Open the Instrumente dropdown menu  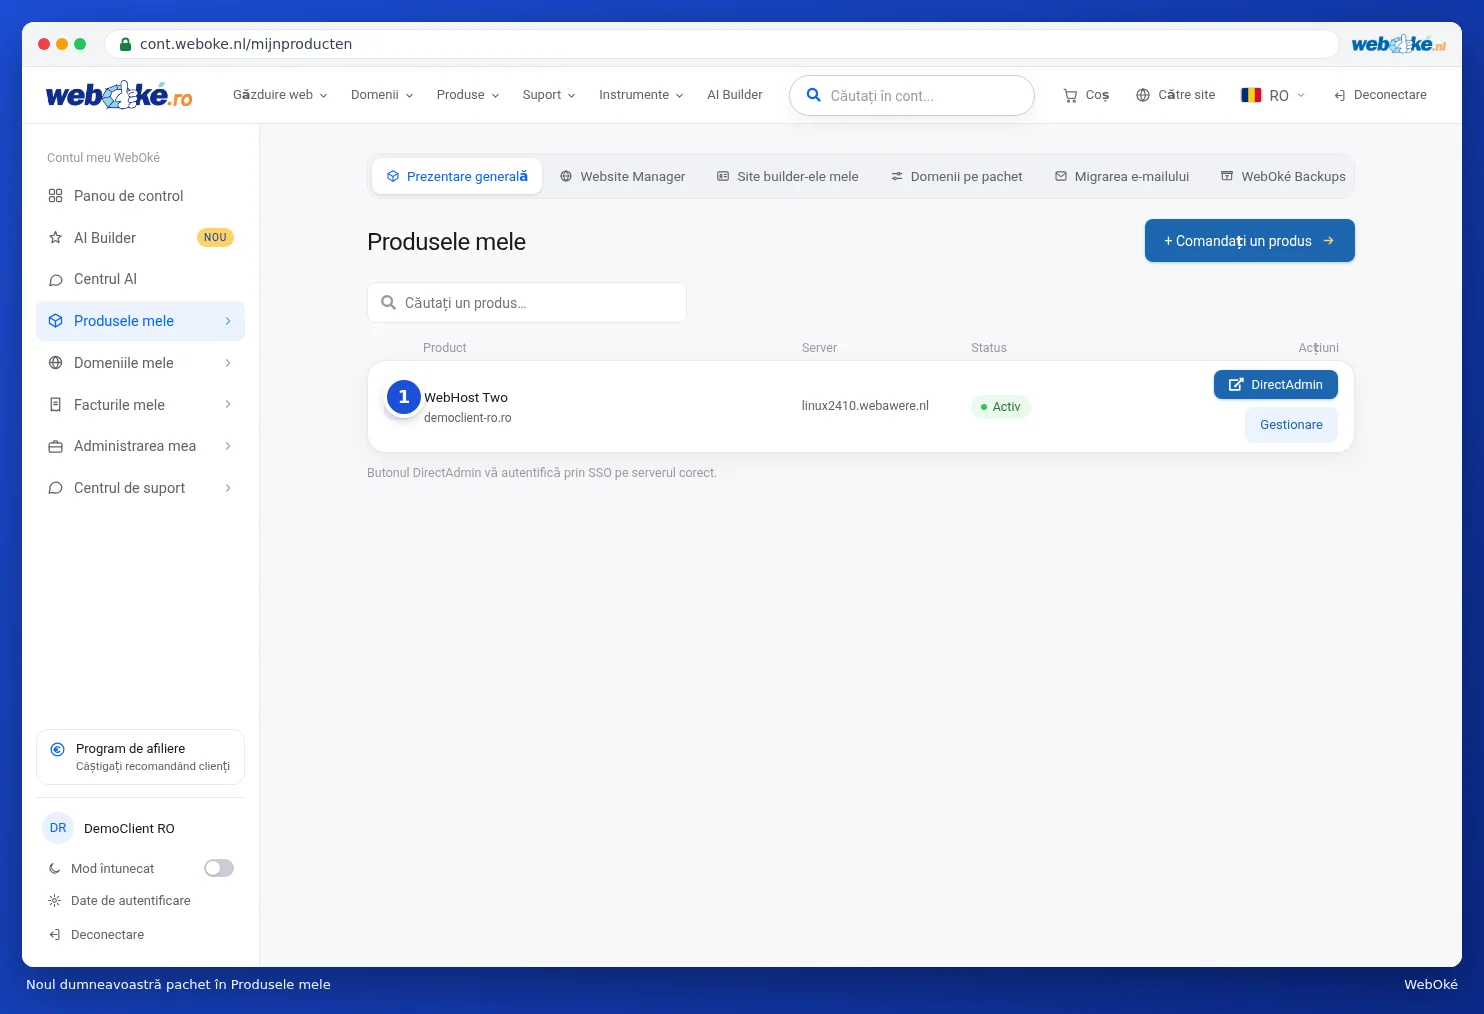[641, 95]
